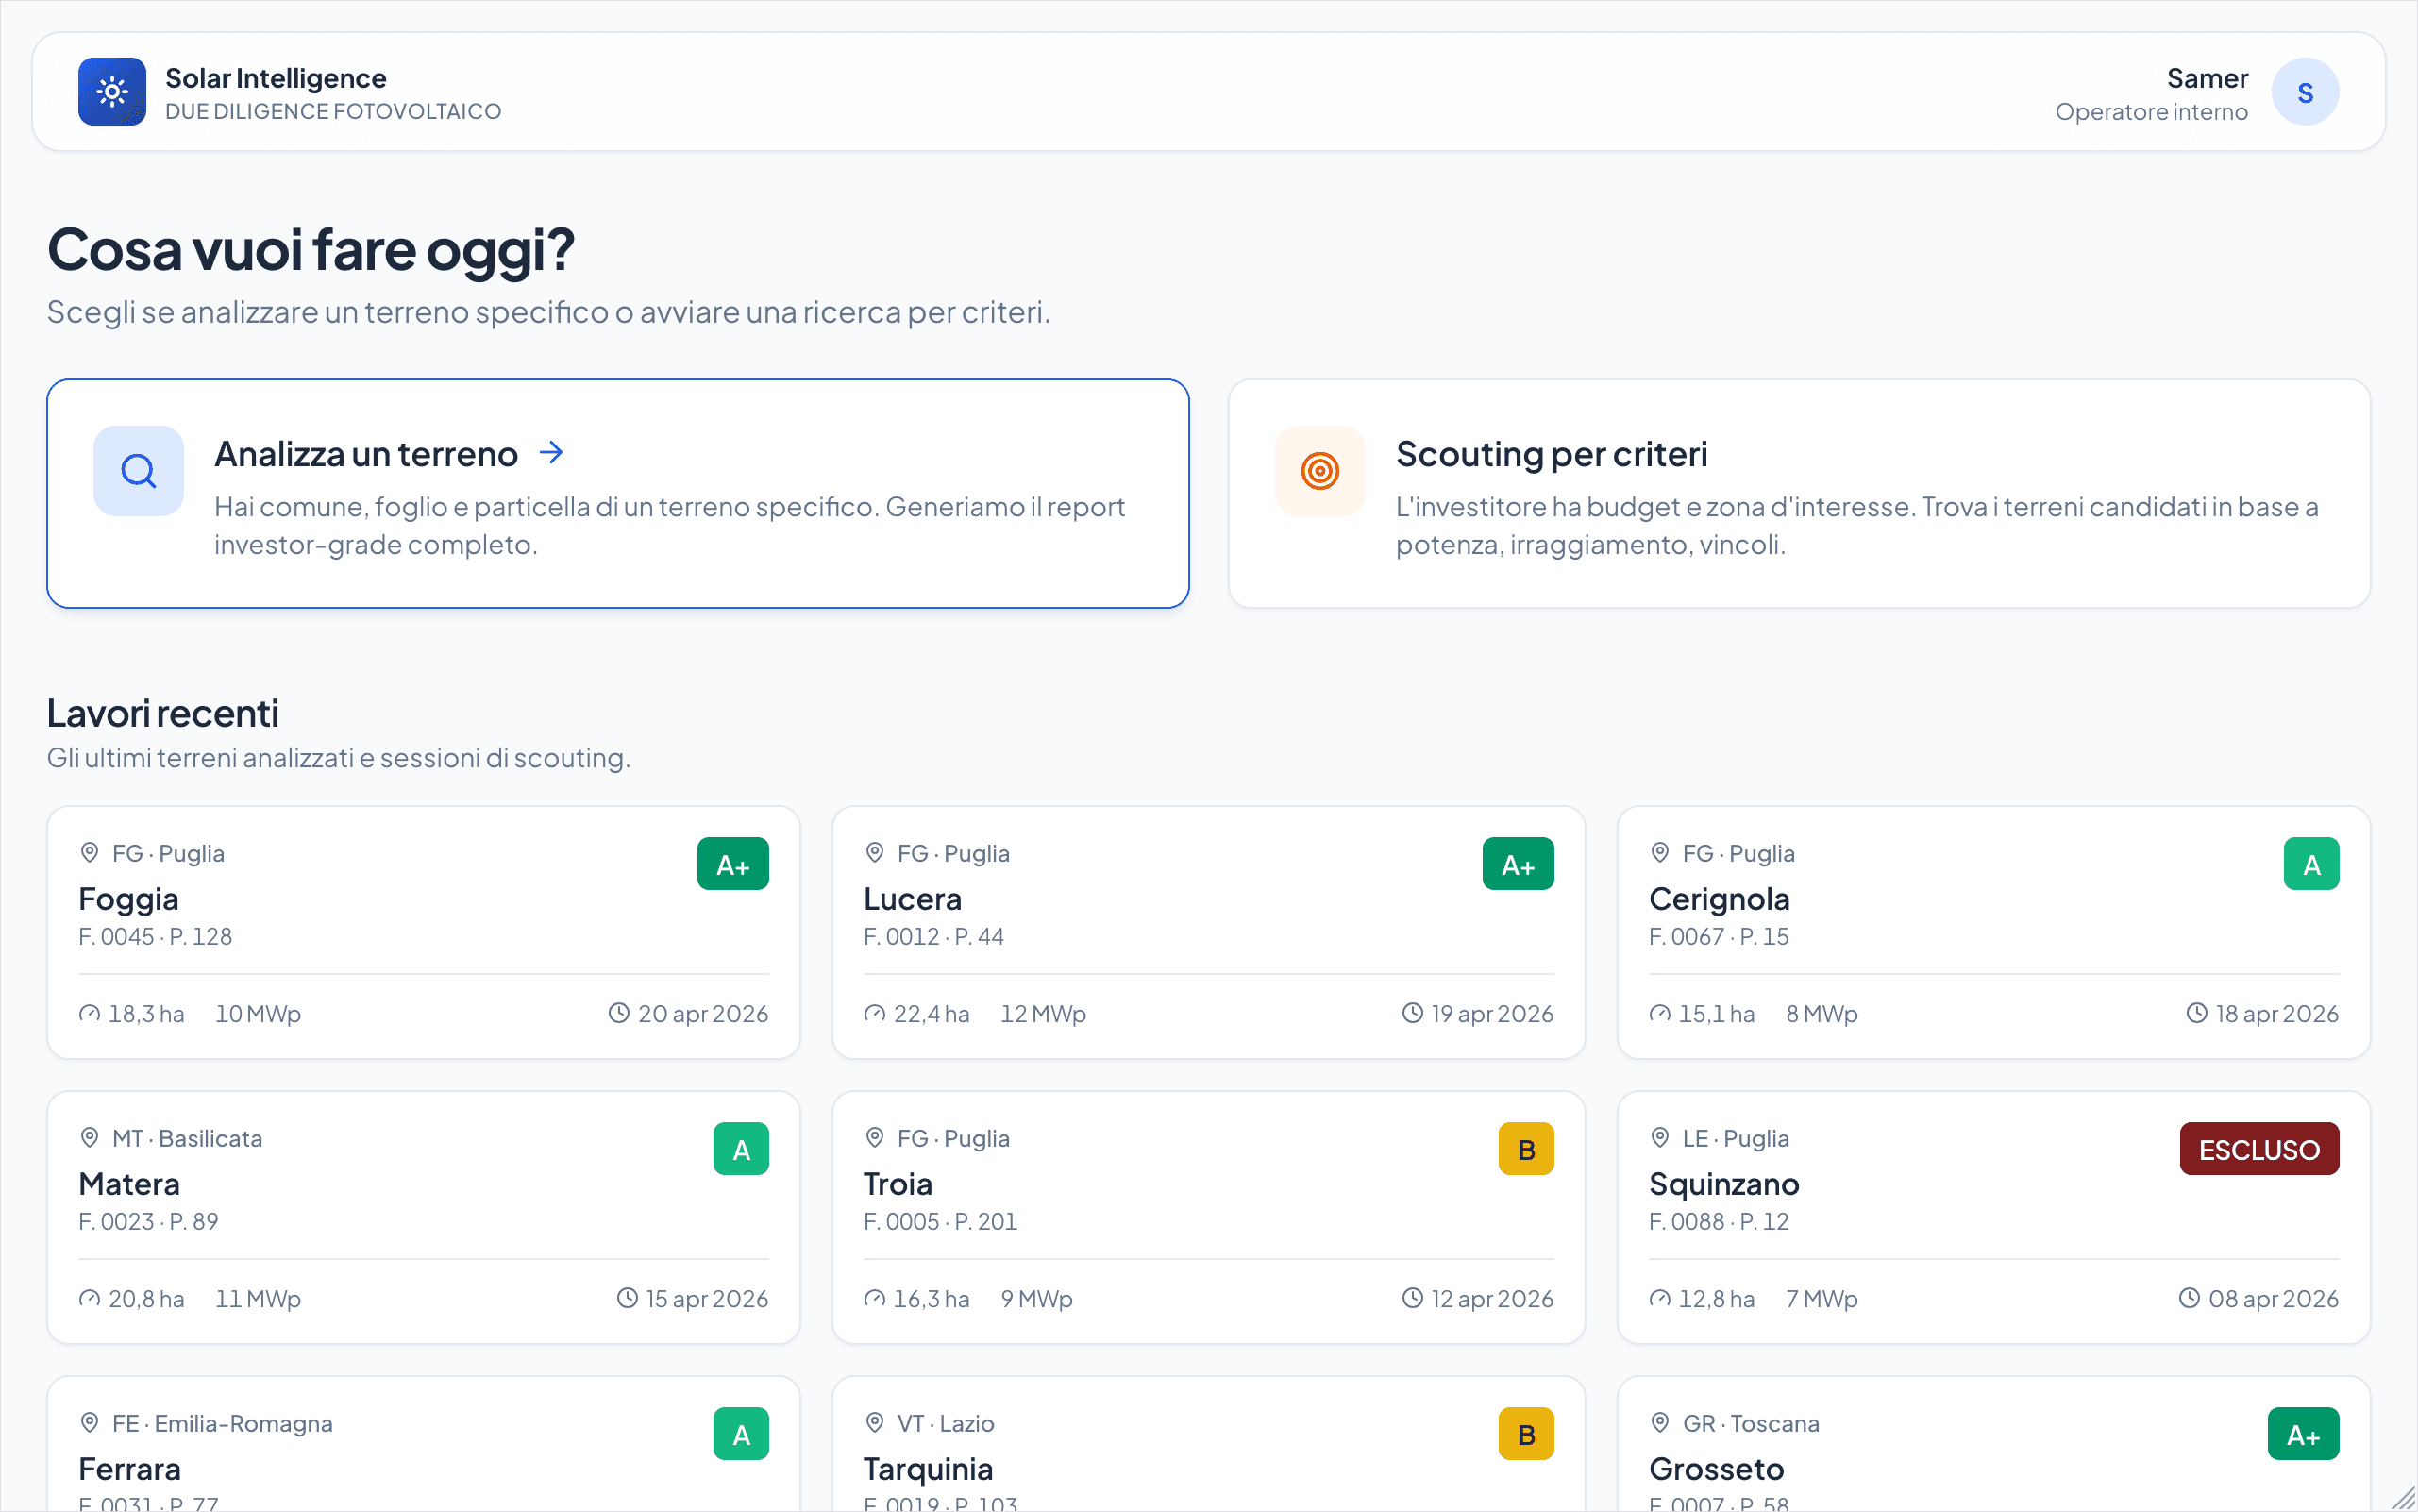Click the area gauge icon beside 18,3 ha

click(89, 1014)
